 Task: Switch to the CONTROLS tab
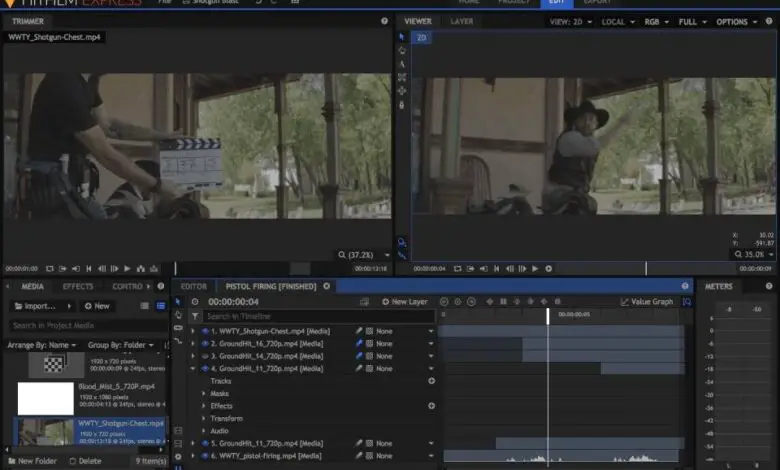tap(127, 286)
